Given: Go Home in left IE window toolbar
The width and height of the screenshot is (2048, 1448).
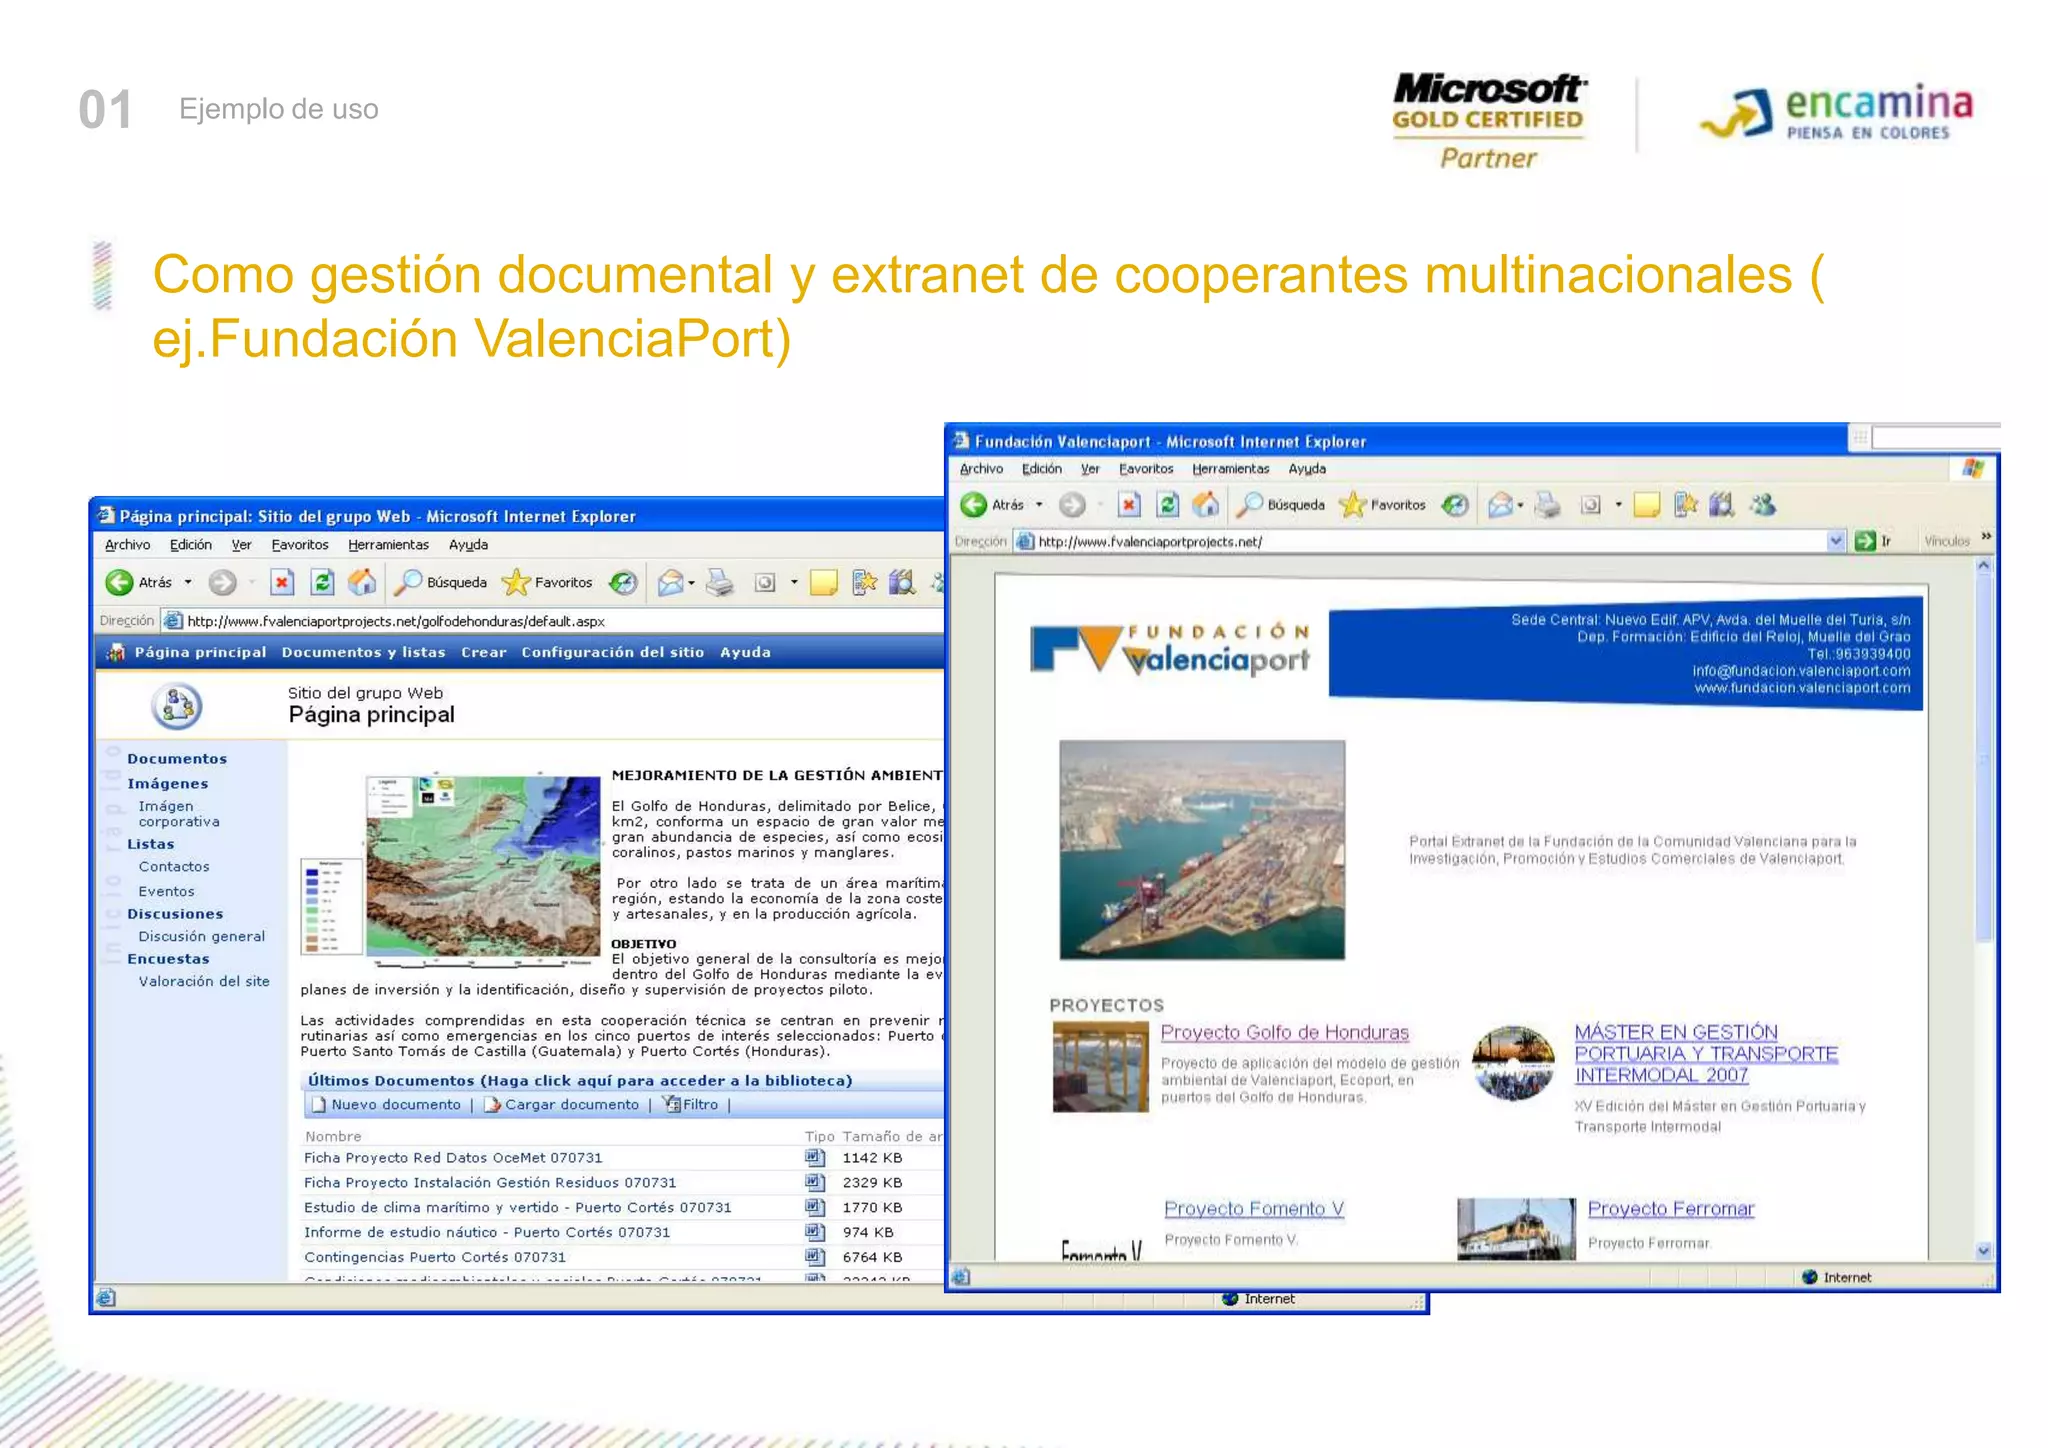Looking at the screenshot, I should (362, 582).
